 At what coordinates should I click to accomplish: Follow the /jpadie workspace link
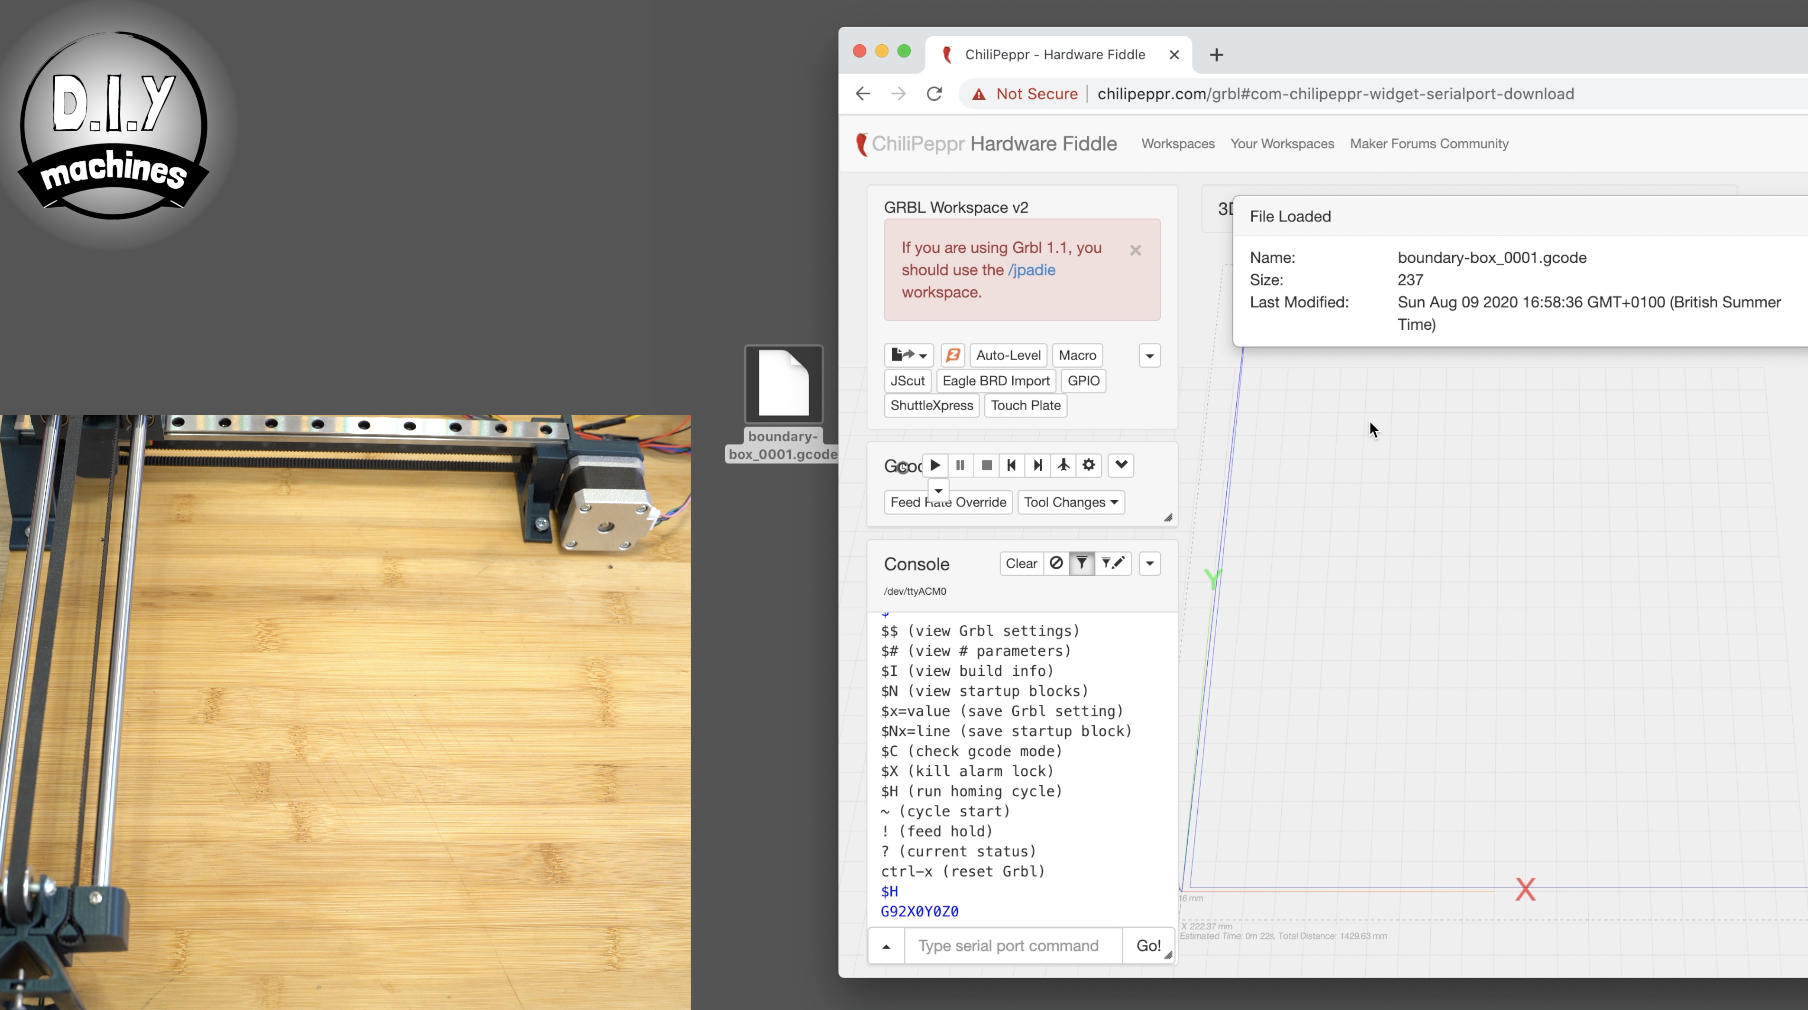1032,270
